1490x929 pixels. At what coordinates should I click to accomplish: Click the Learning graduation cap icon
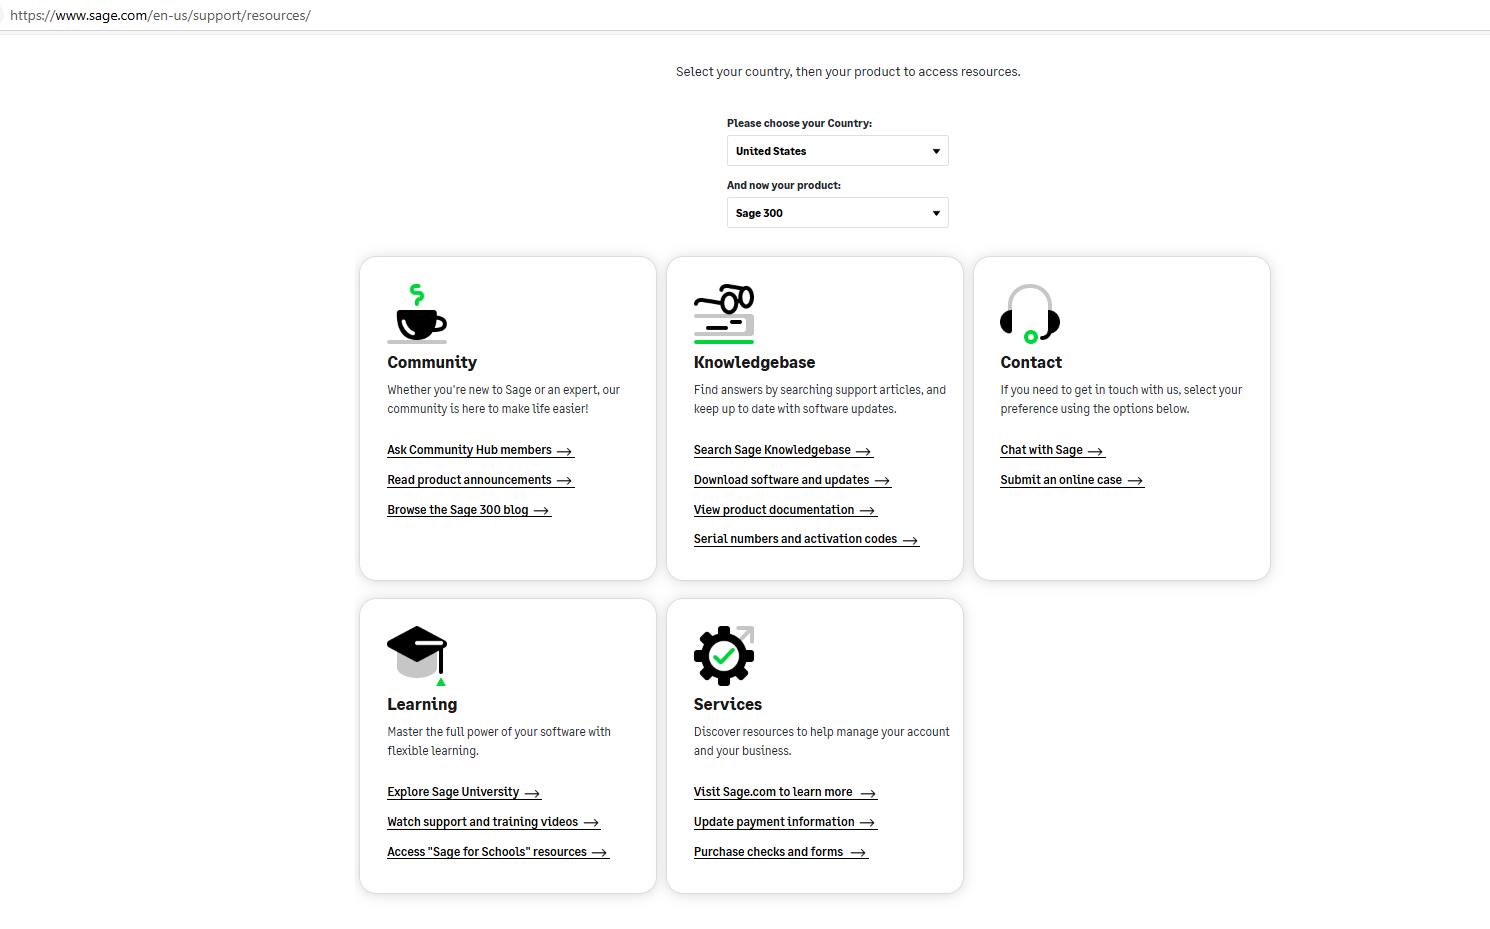pyautogui.click(x=417, y=656)
